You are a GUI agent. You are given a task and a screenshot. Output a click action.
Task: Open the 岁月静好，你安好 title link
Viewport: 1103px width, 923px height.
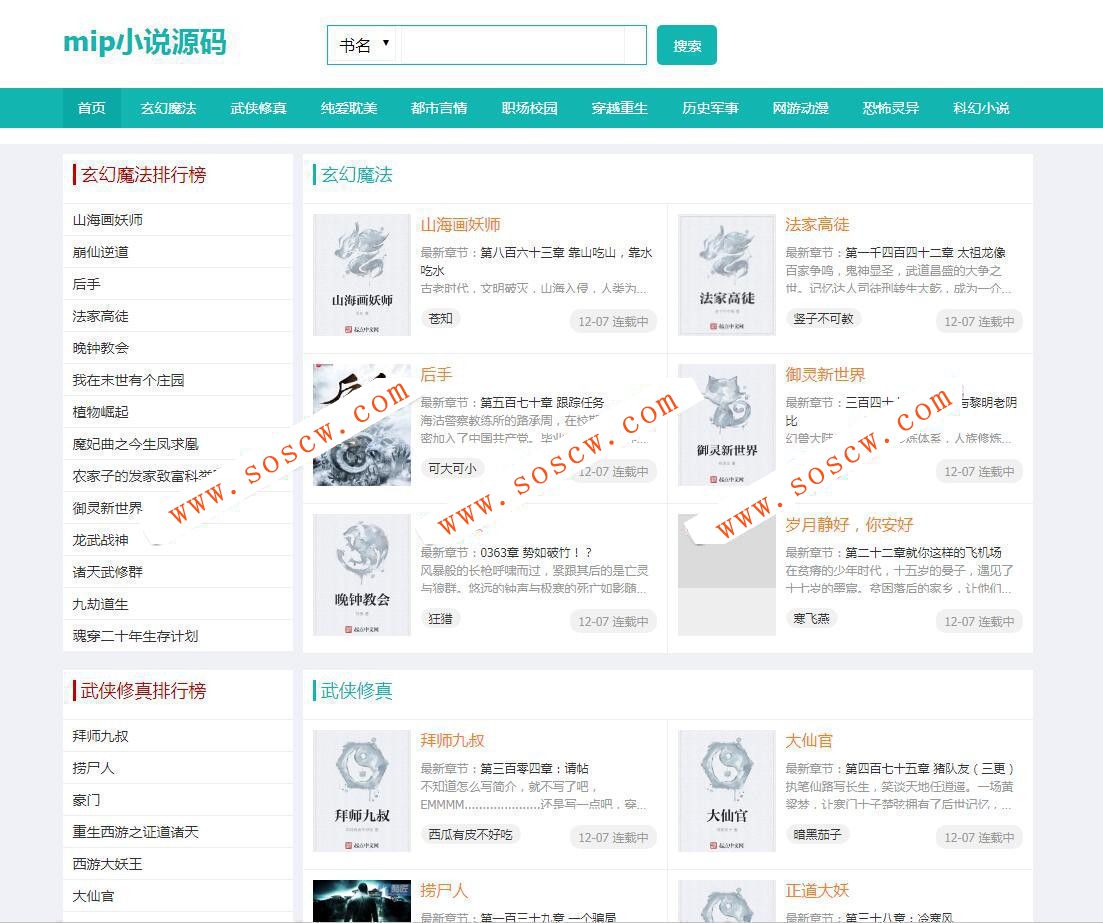coord(849,525)
